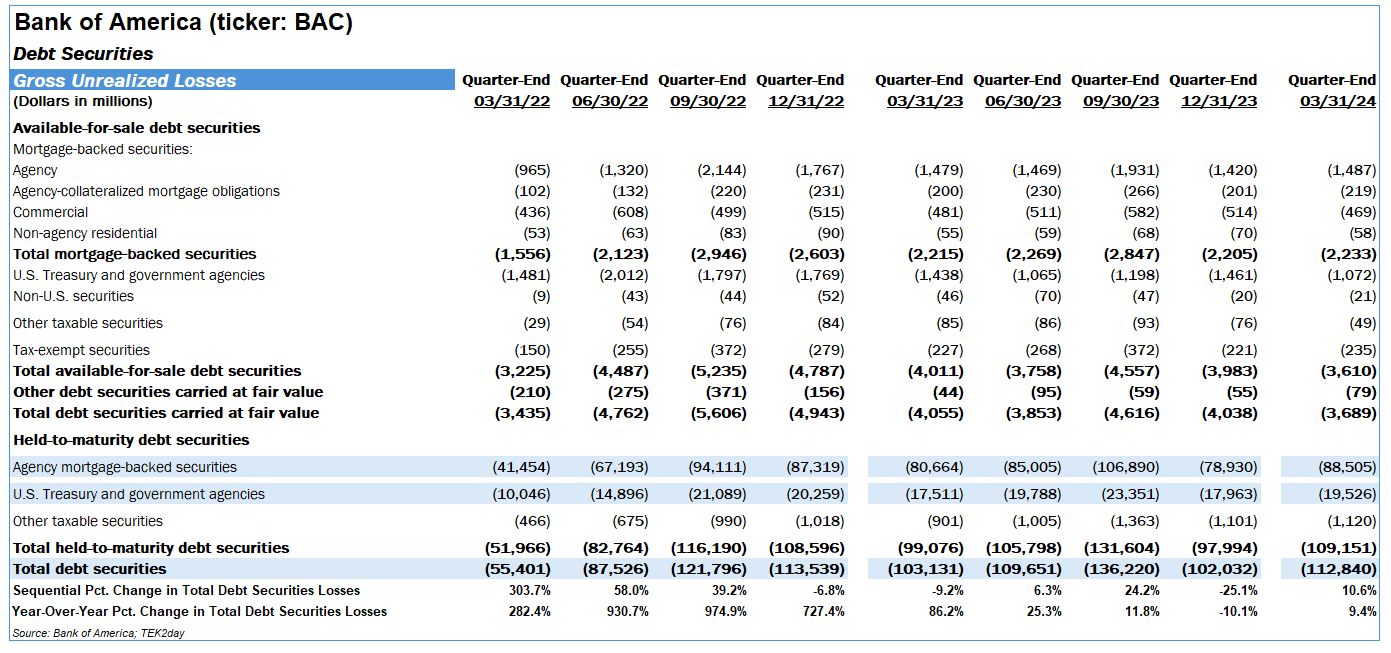The width and height of the screenshot is (1391, 653).
Task: Click the 09/30/23 column date header
Action: [x=1121, y=101]
